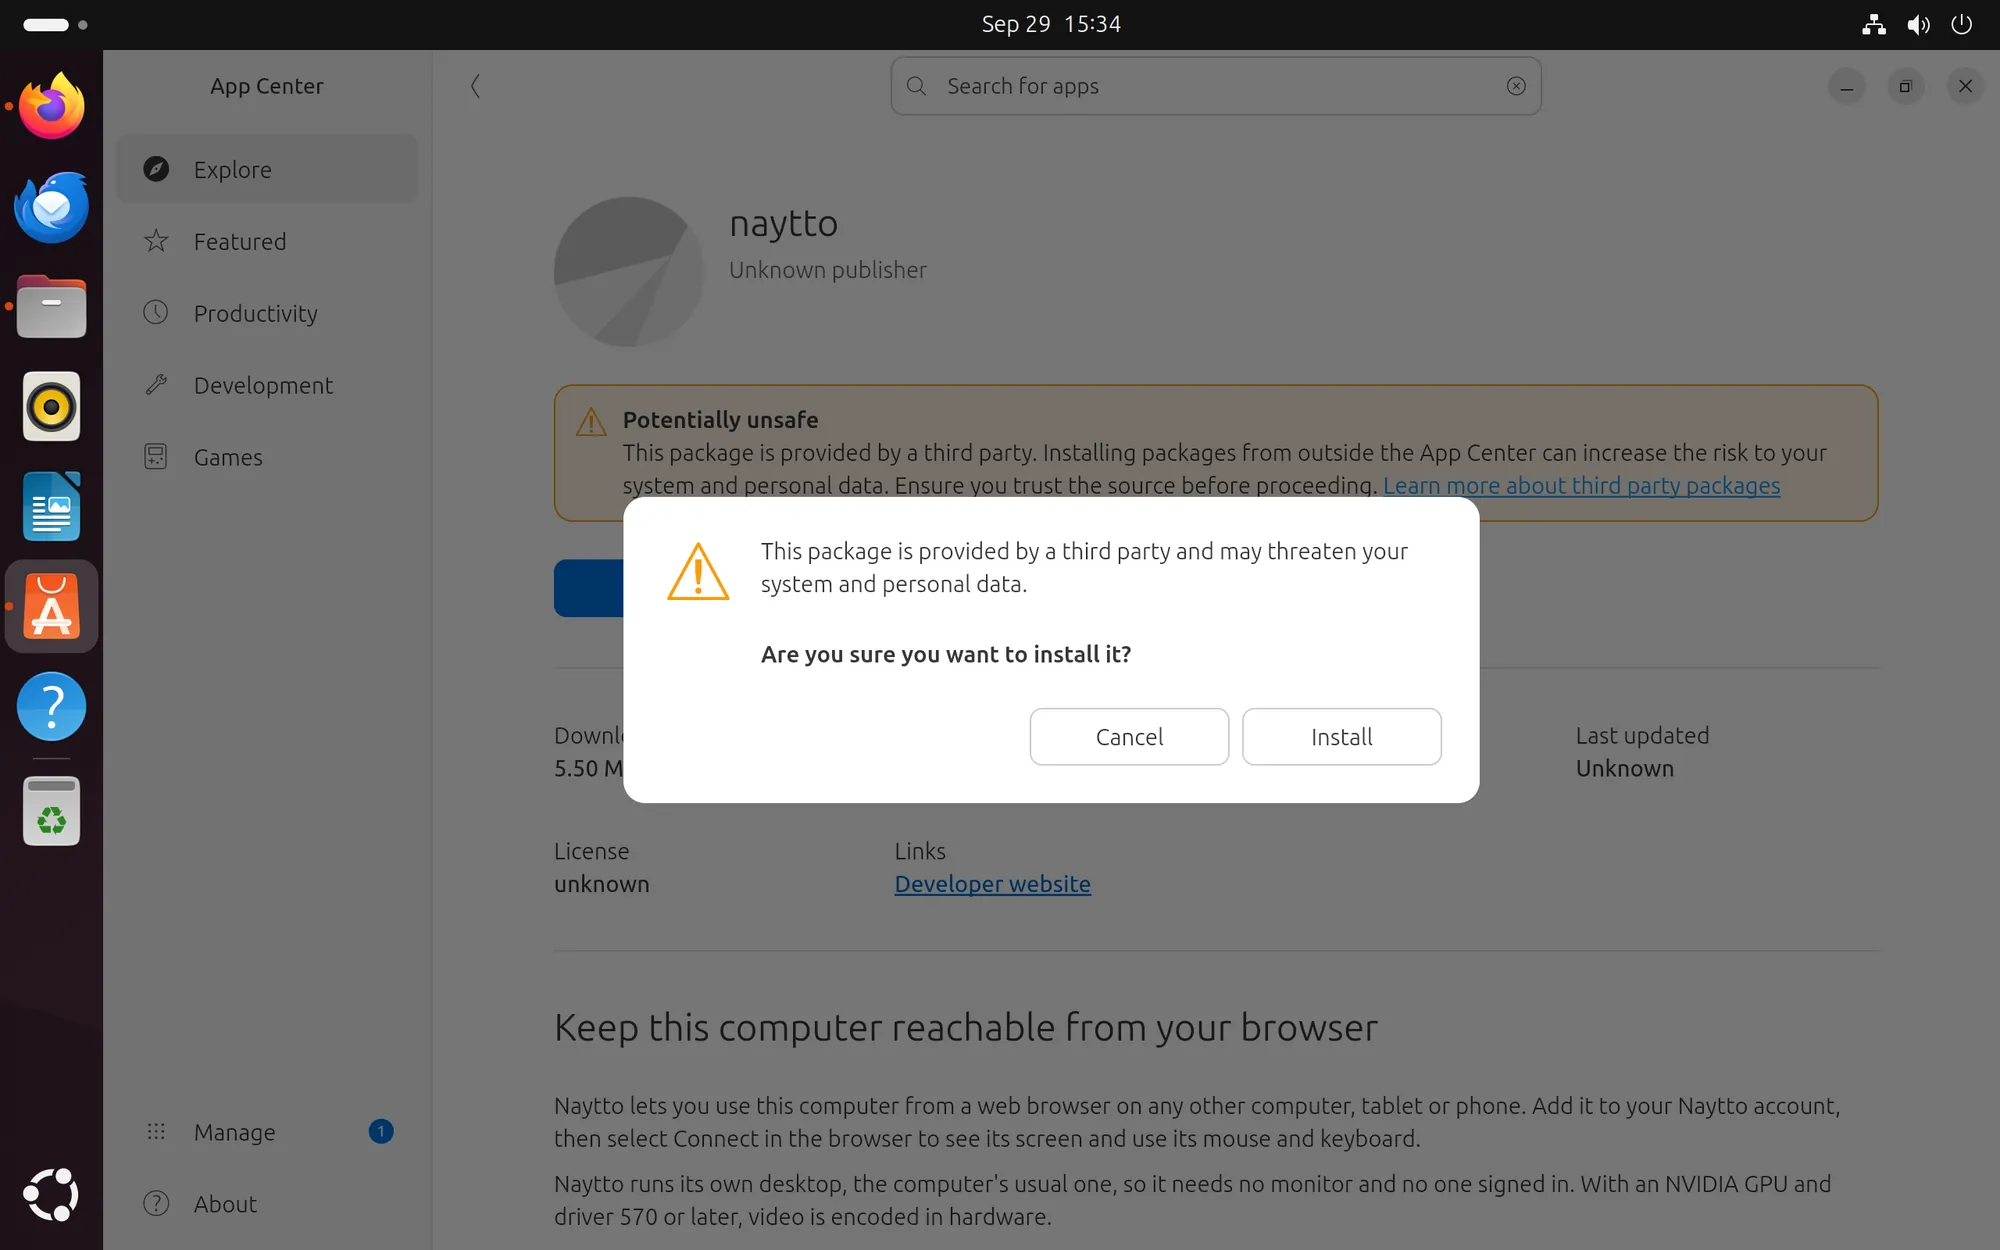This screenshot has height=1250, width=2000.
Task: Launch Rhythmbox music player from dock
Action: 52,407
